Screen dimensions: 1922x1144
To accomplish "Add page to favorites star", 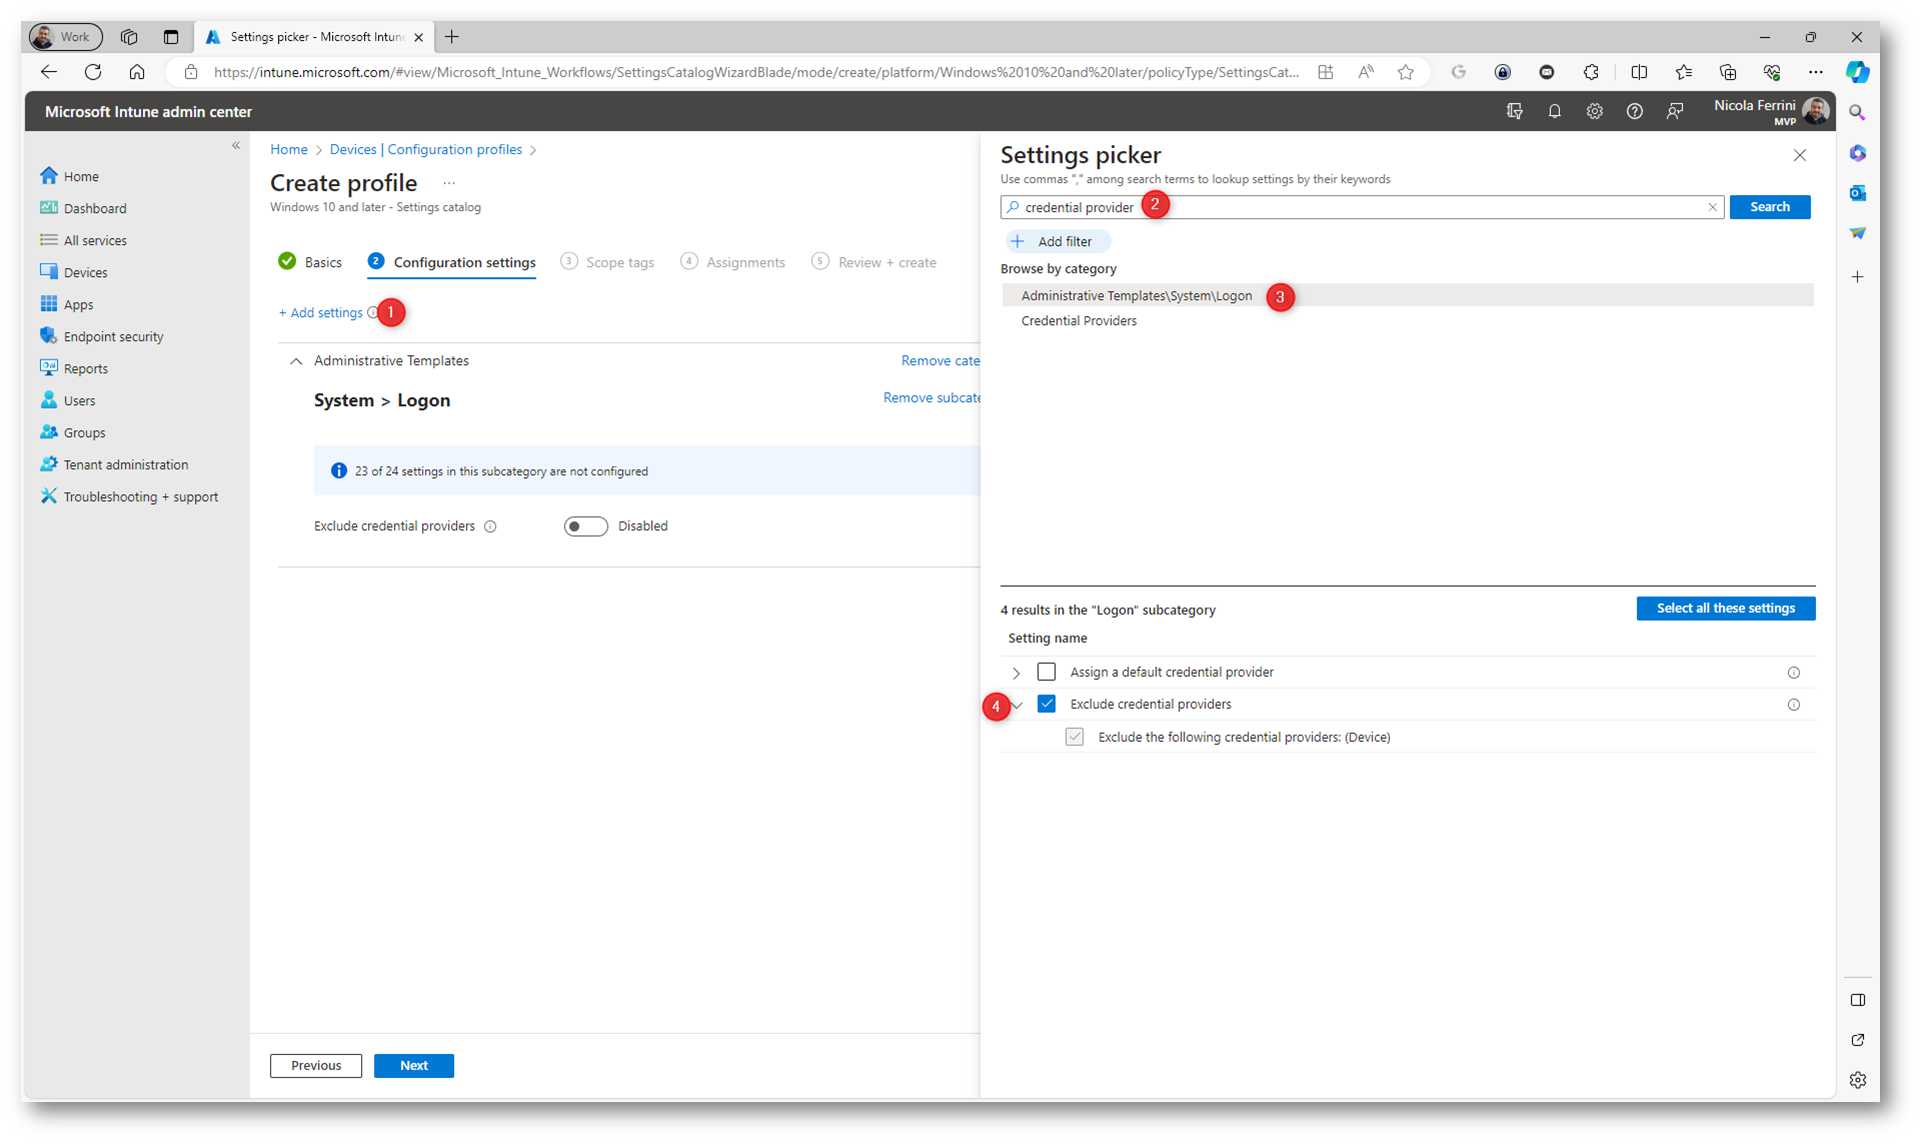I will pyautogui.click(x=1405, y=72).
